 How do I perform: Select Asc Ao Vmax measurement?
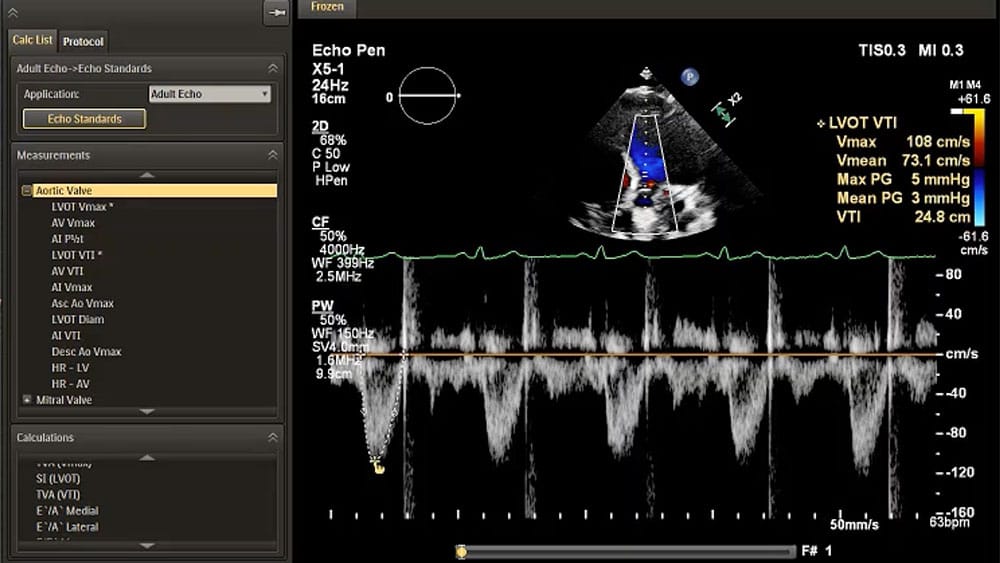pyautogui.click(x=82, y=303)
